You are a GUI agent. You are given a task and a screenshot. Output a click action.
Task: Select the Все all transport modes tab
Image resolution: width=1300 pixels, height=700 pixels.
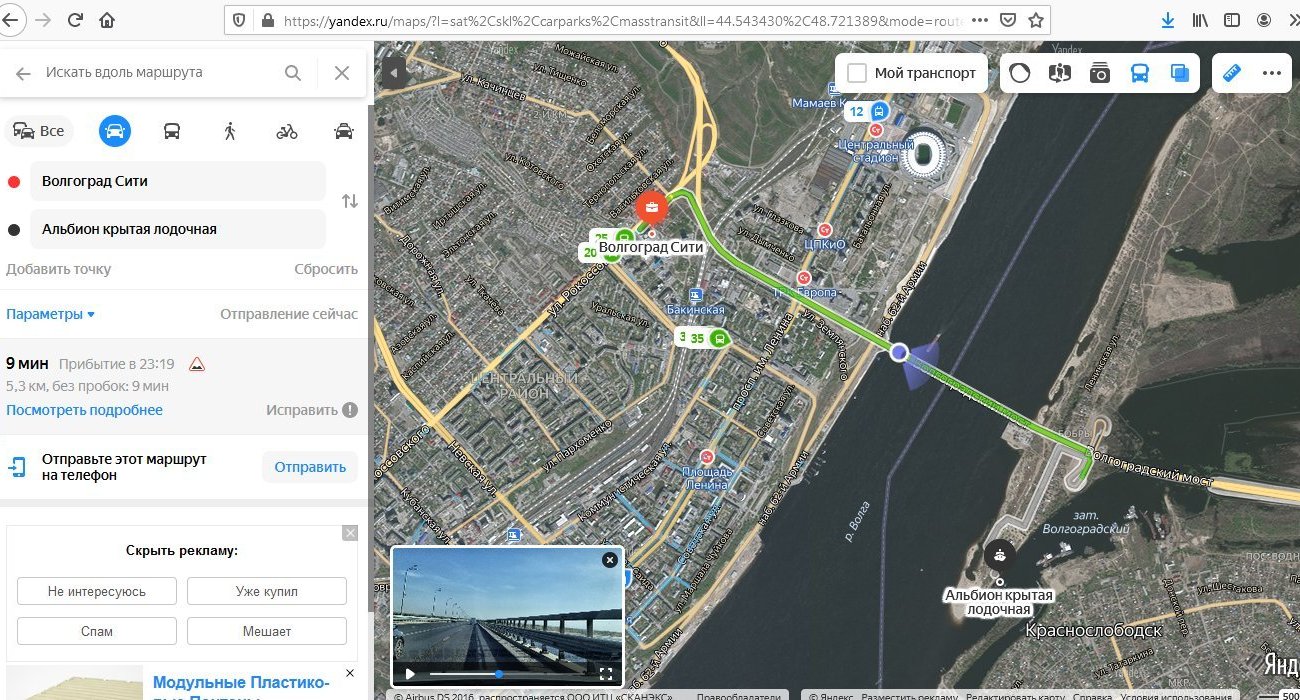[39, 131]
